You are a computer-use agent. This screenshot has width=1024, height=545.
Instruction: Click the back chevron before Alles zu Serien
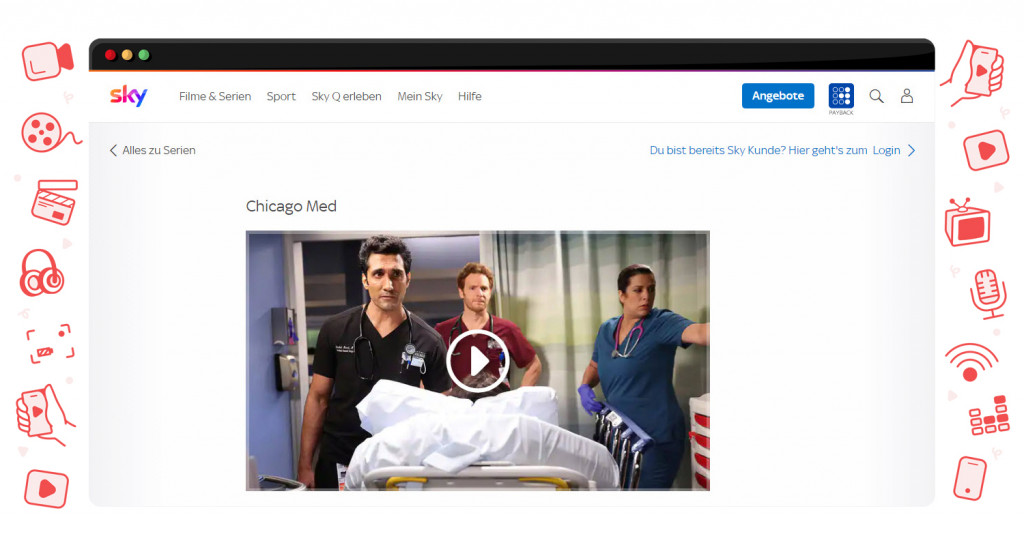click(x=113, y=150)
